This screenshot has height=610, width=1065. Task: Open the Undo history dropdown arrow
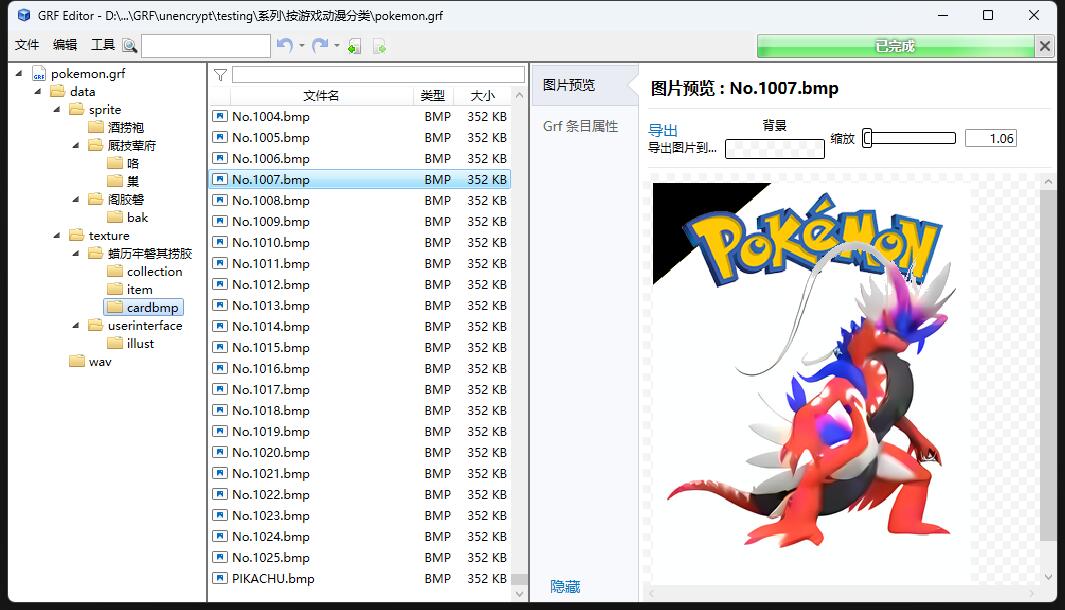[302, 46]
